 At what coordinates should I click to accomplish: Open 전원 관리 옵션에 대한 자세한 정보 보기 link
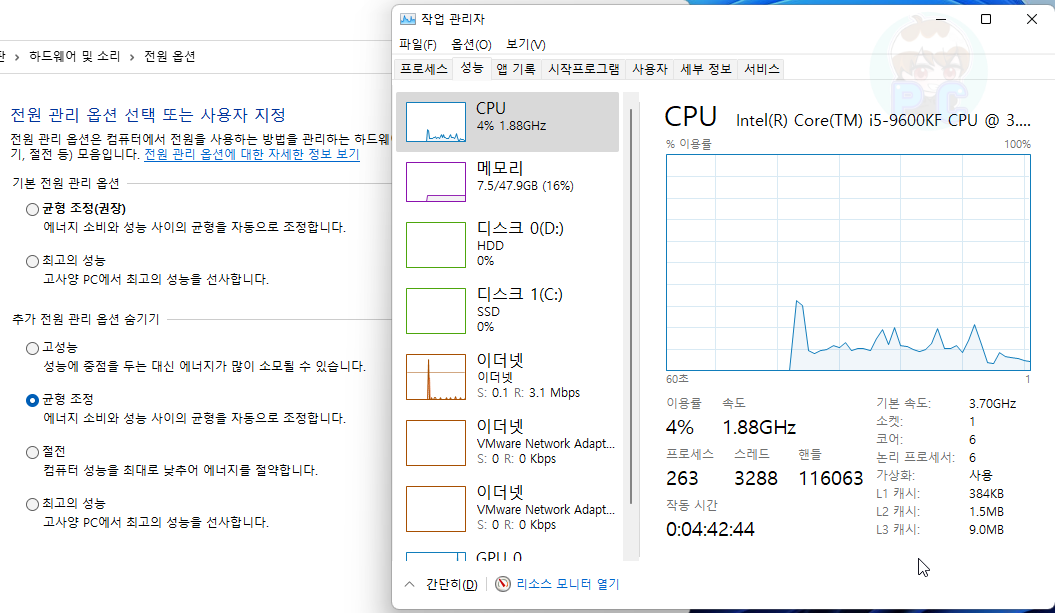[x=252, y=154]
